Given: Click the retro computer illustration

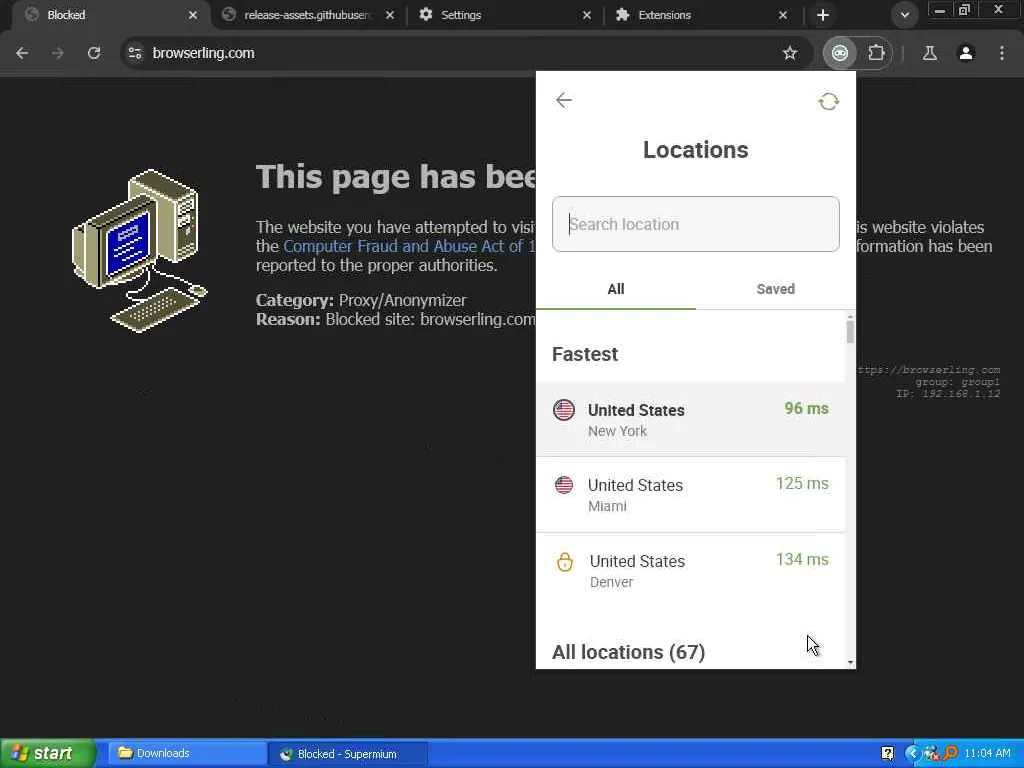Looking at the screenshot, I should point(139,251).
